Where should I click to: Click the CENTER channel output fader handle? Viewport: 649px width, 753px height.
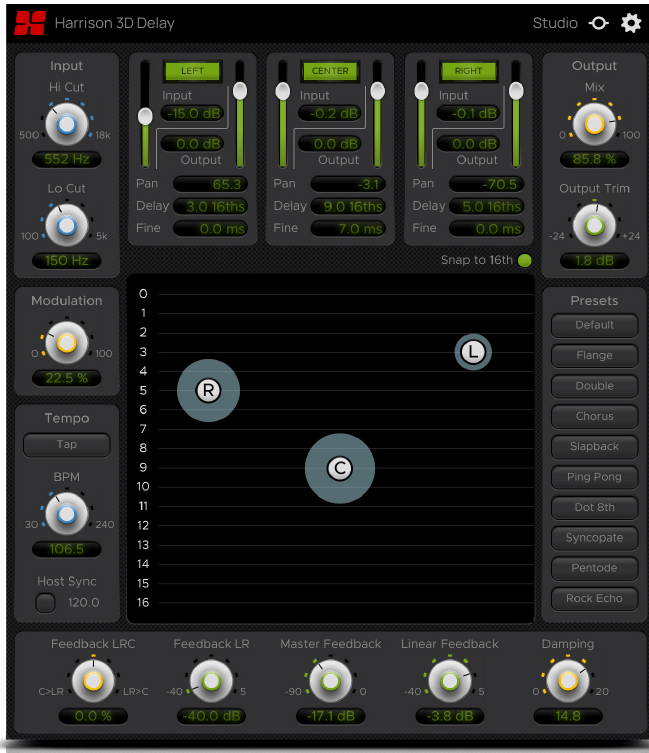(x=378, y=91)
